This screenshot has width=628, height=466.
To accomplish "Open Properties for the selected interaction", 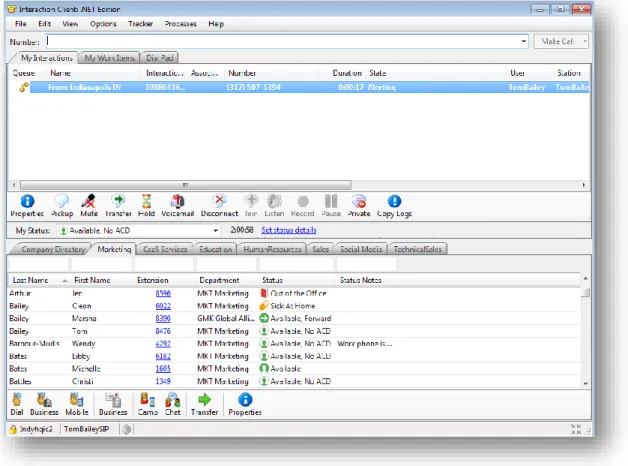I will (27, 205).
